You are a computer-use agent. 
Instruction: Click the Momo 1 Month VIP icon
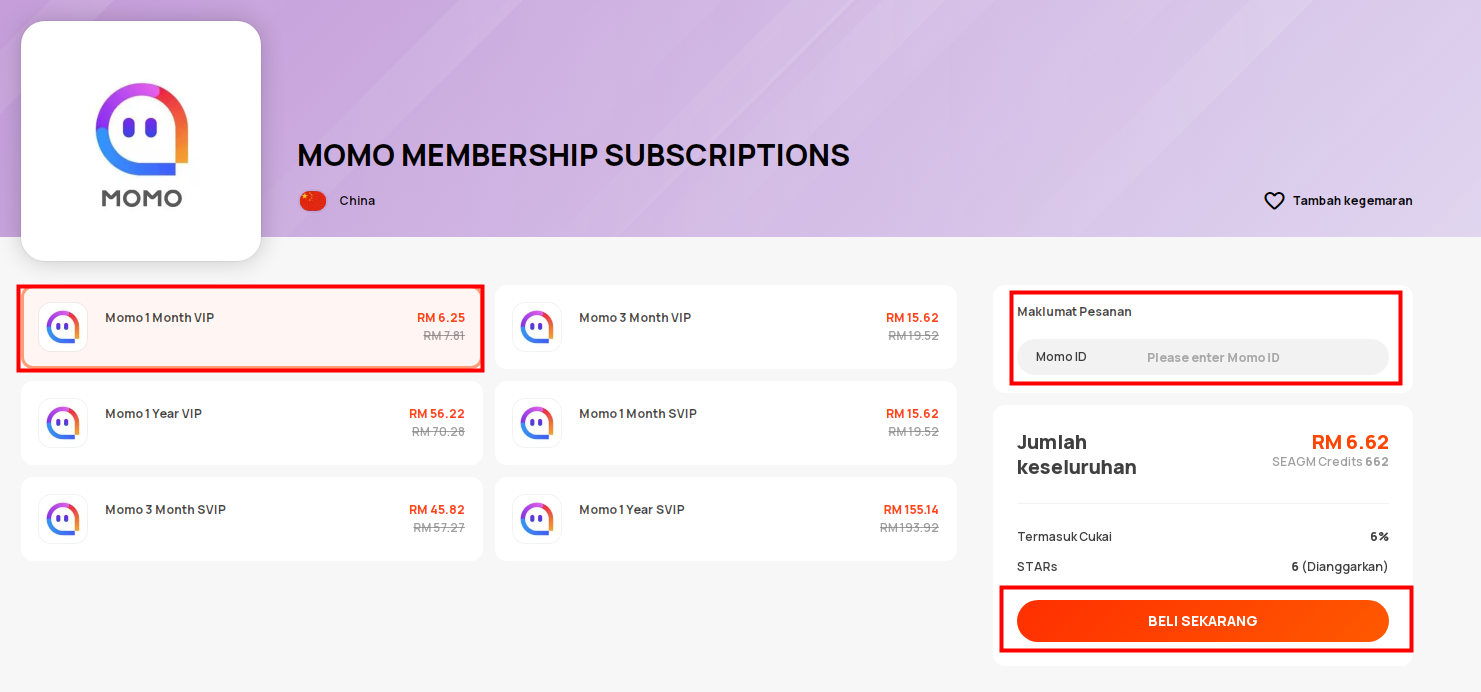coord(63,327)
